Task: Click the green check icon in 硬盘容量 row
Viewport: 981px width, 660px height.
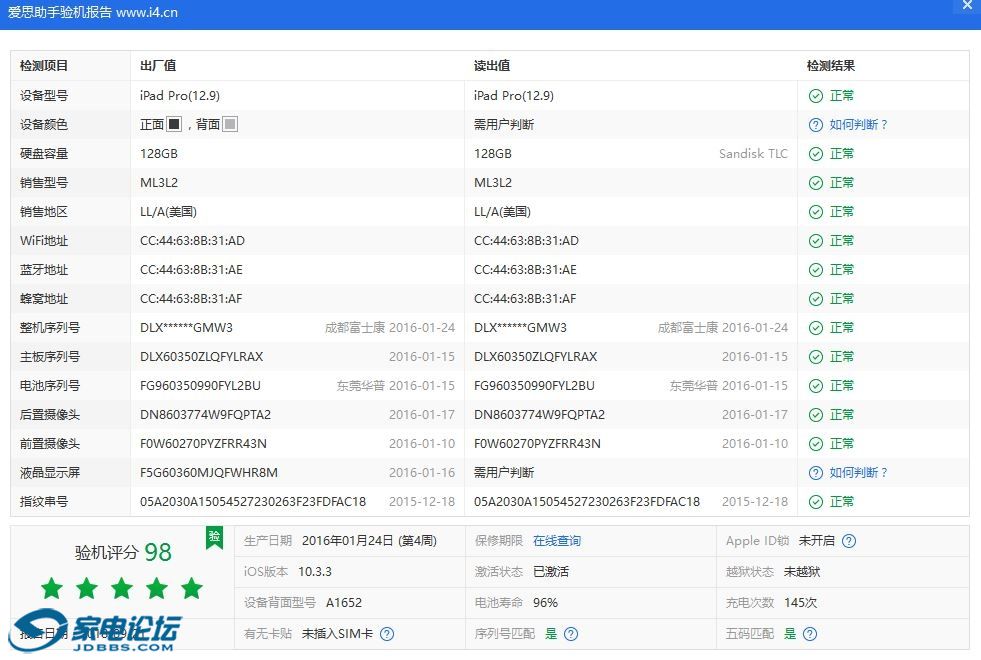Action: [x=816, y=154]
